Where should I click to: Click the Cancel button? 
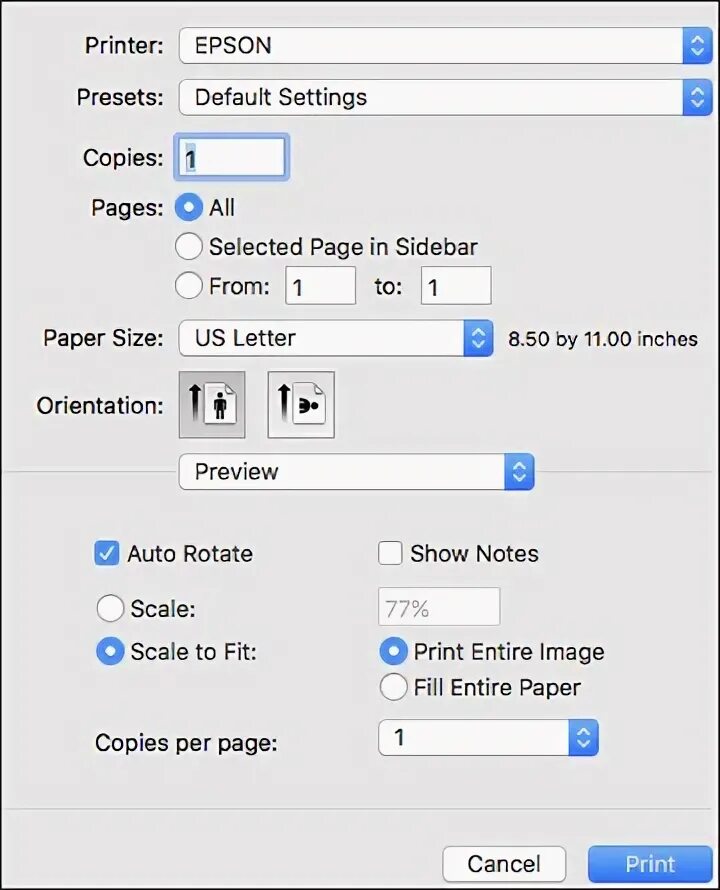pyautogui.click(x=504, y=864)
